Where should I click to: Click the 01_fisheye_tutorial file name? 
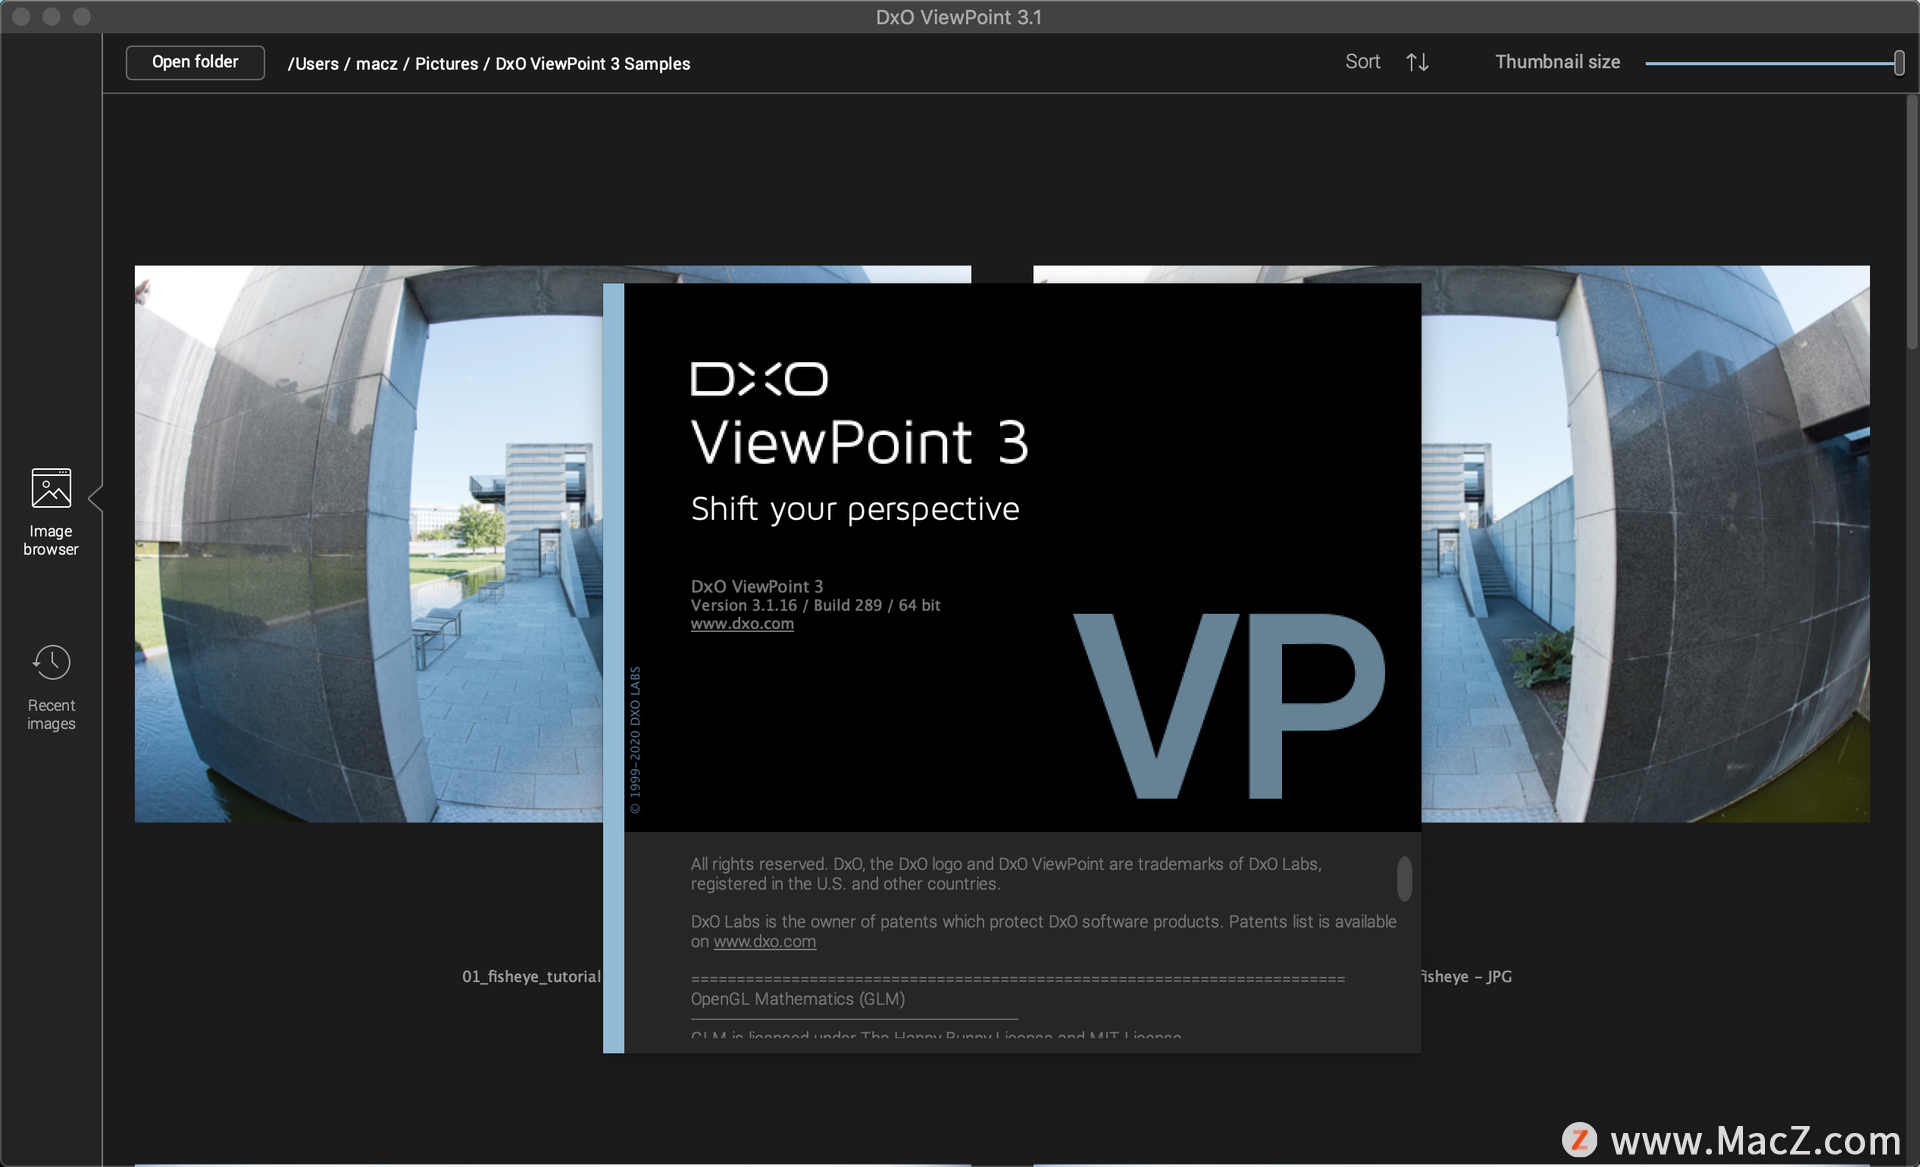(531, 977)
